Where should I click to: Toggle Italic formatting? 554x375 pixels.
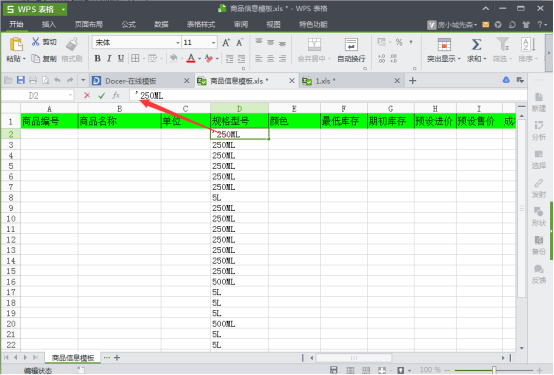coord(109,58)
